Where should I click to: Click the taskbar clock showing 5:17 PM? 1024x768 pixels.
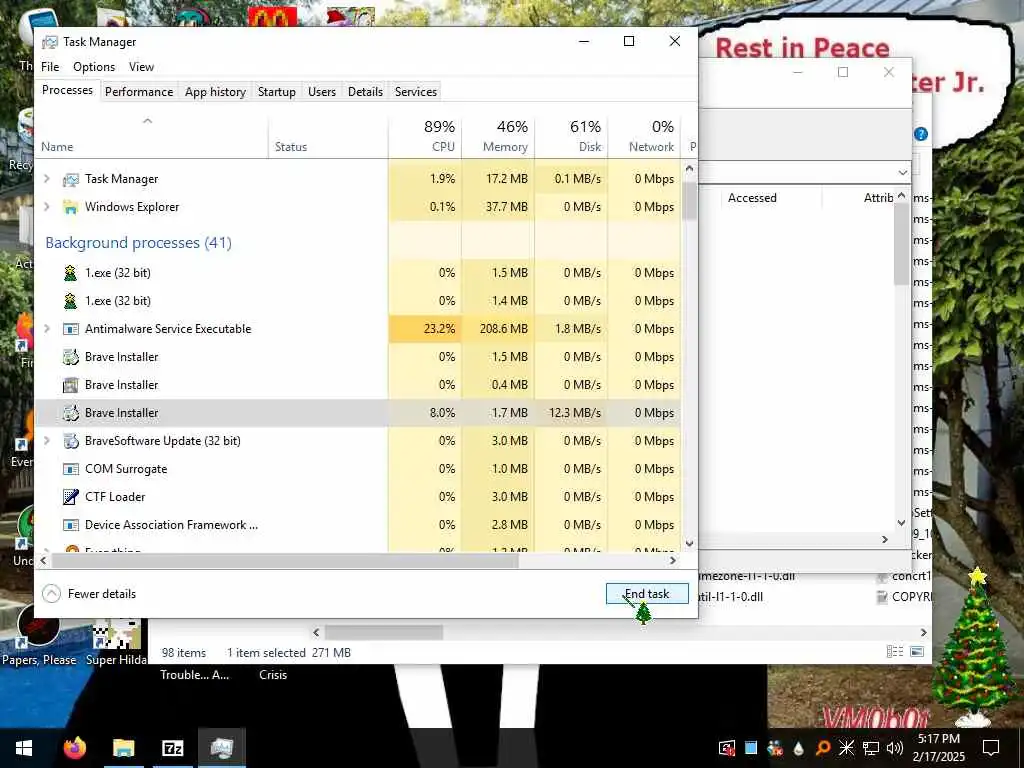(939, 748)
